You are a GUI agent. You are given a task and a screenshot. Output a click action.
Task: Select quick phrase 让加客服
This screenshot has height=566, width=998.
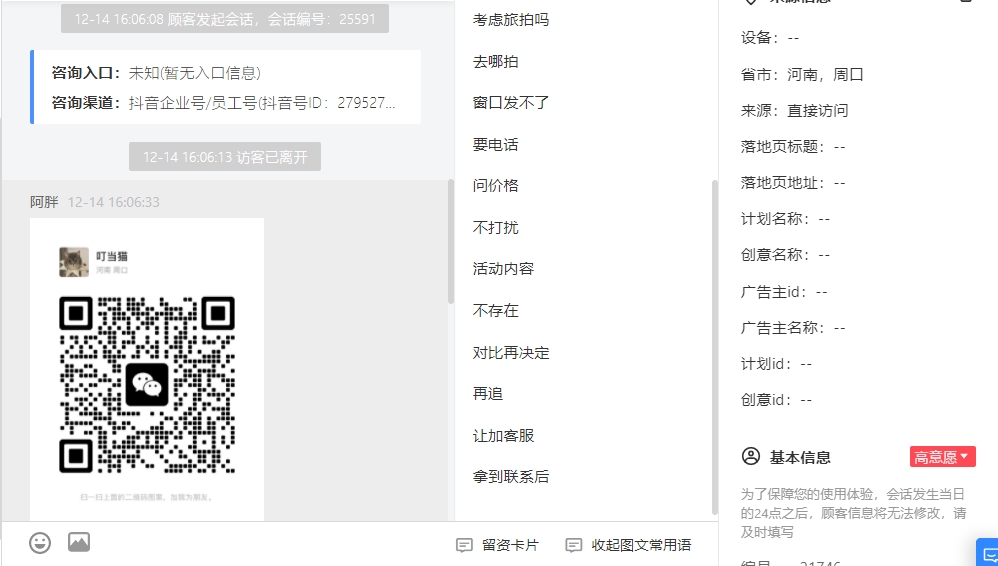click(x=503, y=435)
